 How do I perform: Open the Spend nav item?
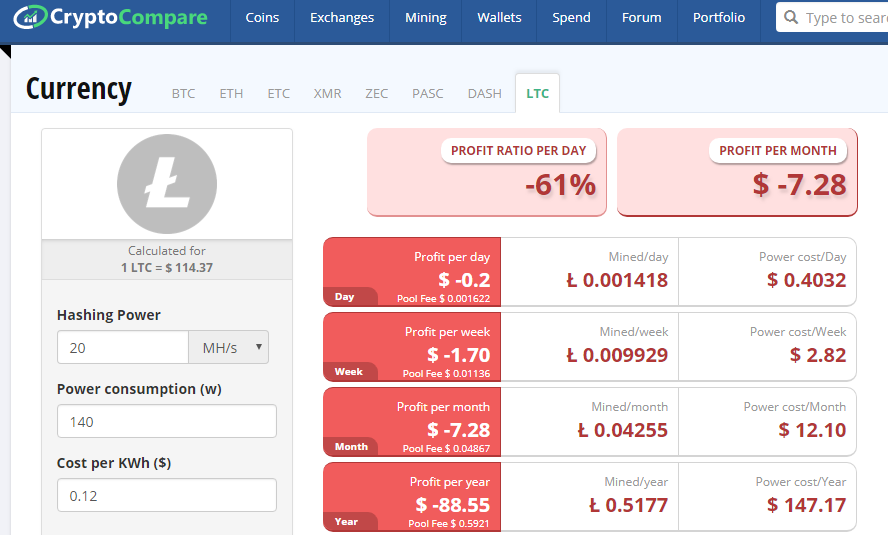coord(571,18)
